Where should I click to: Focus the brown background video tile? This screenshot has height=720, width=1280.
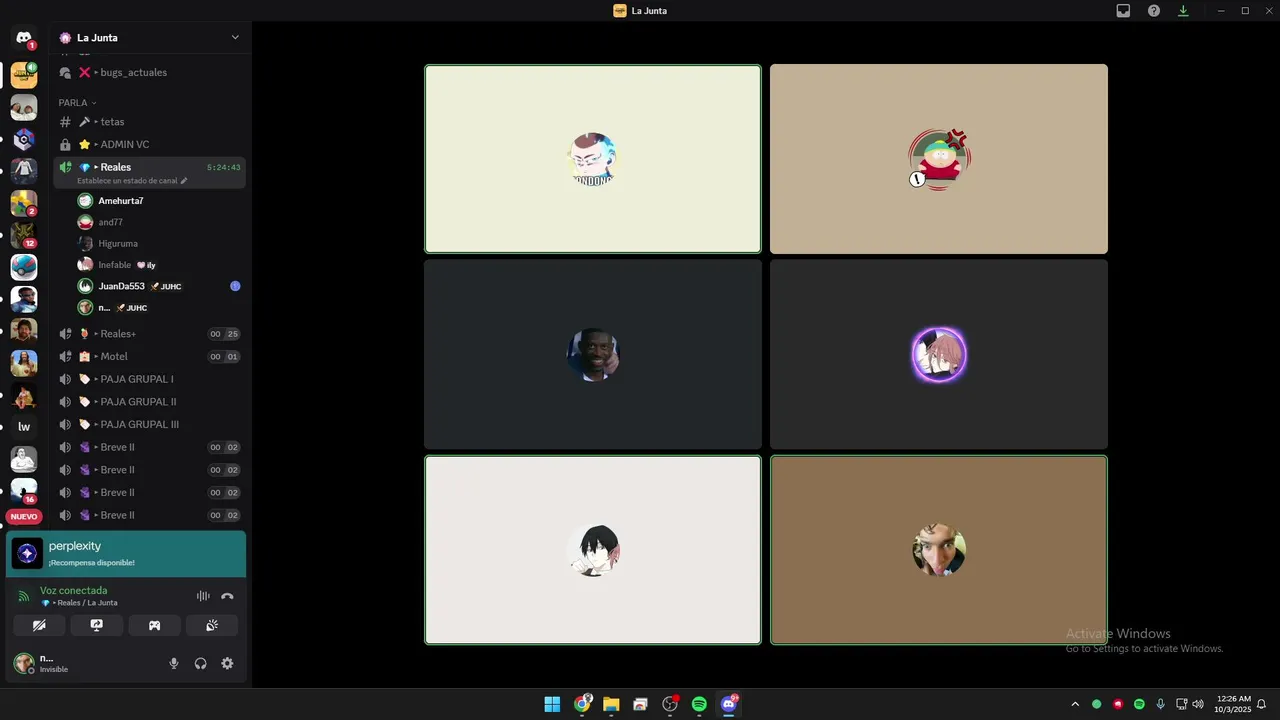[939, 550]
